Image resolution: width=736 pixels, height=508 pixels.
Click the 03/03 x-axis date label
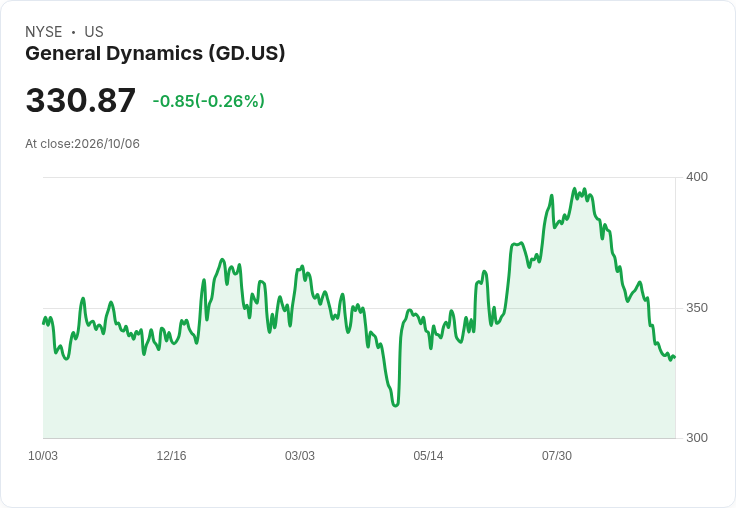pos(300,456)
